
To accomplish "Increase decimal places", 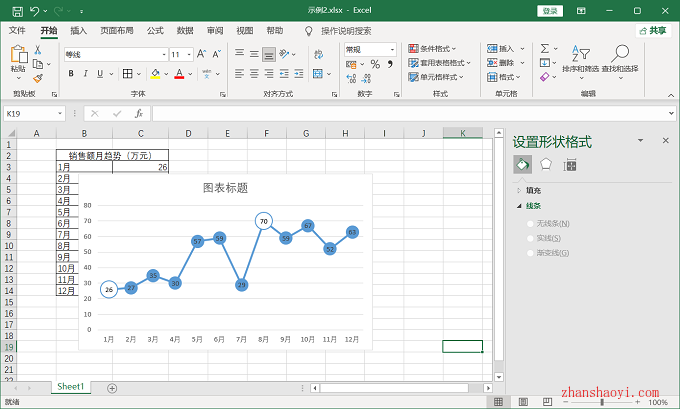I will pyautogui.click(x=351, y=79).
